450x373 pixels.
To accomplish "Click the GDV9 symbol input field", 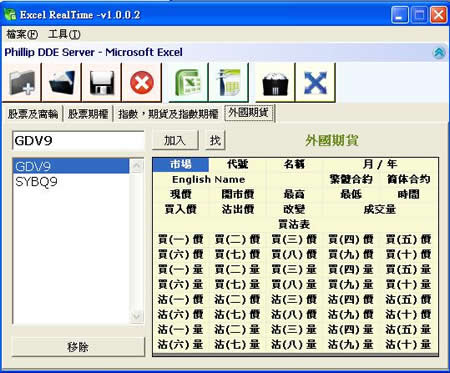I will 78,140.
